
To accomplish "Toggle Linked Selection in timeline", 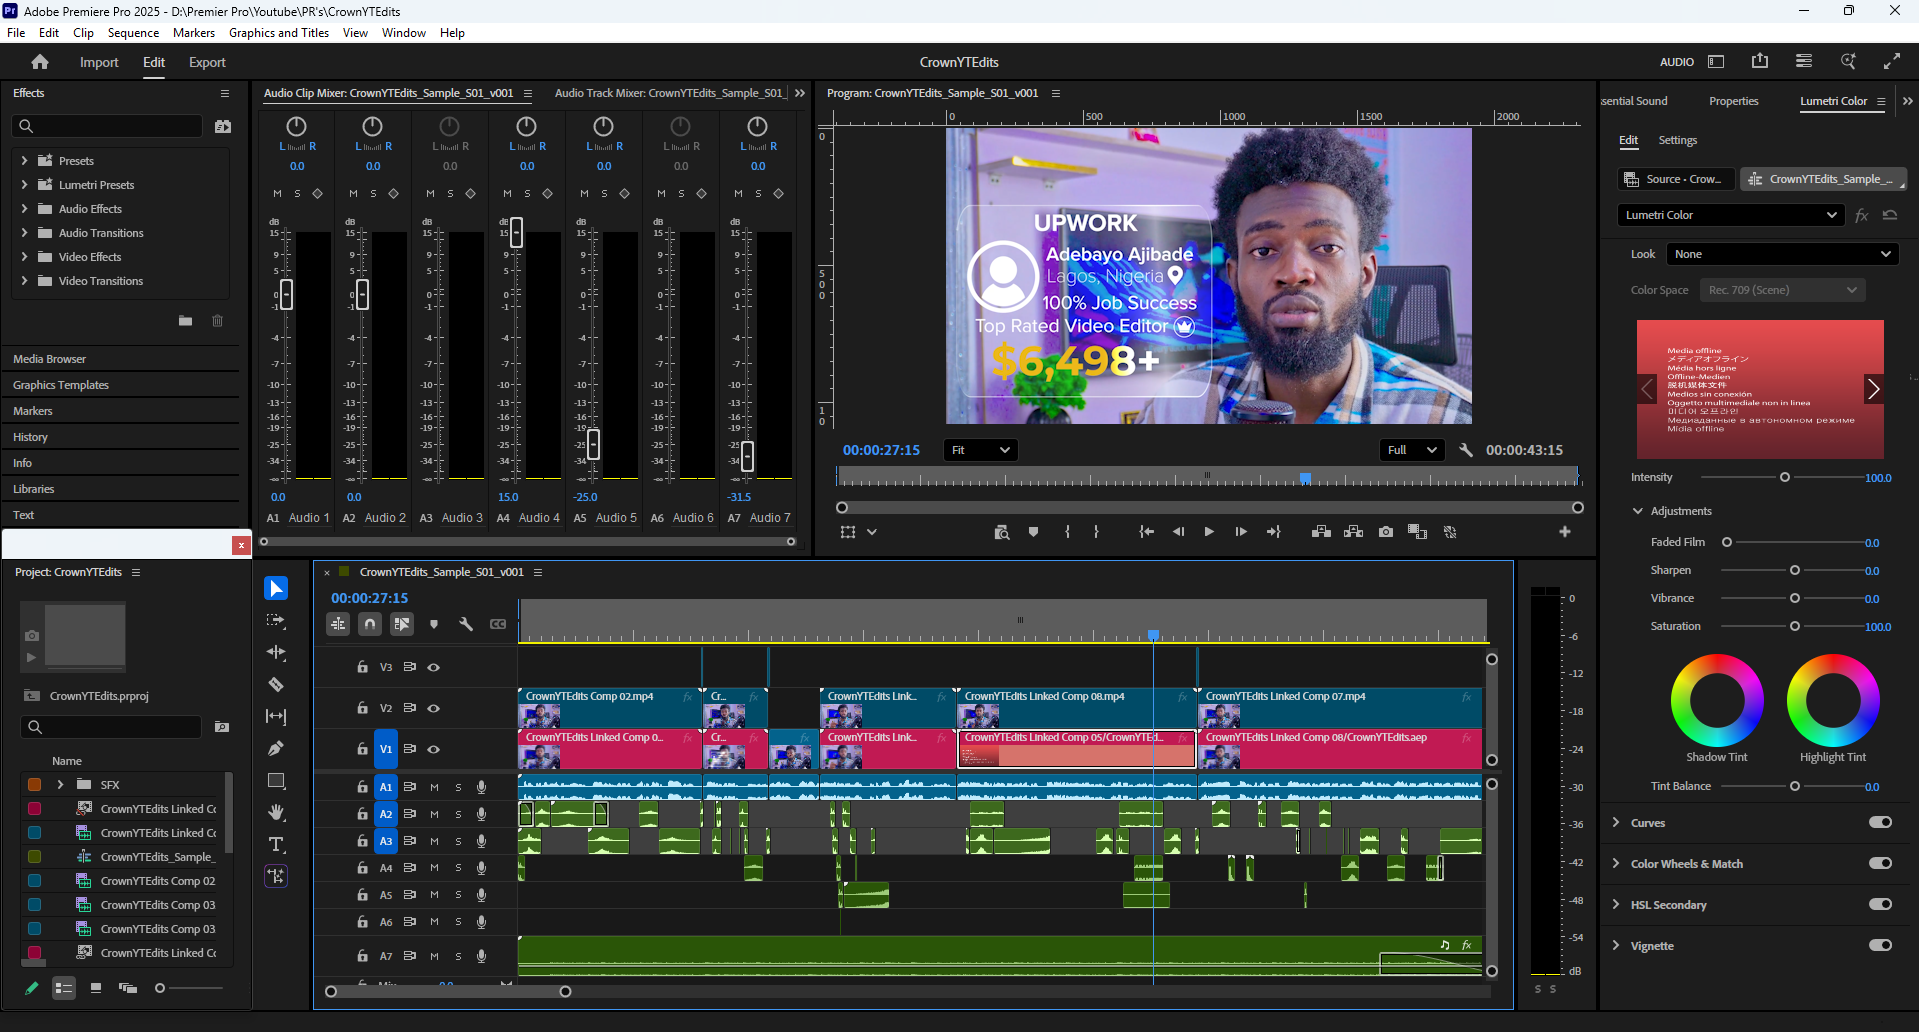I will [x=402, y=624].
